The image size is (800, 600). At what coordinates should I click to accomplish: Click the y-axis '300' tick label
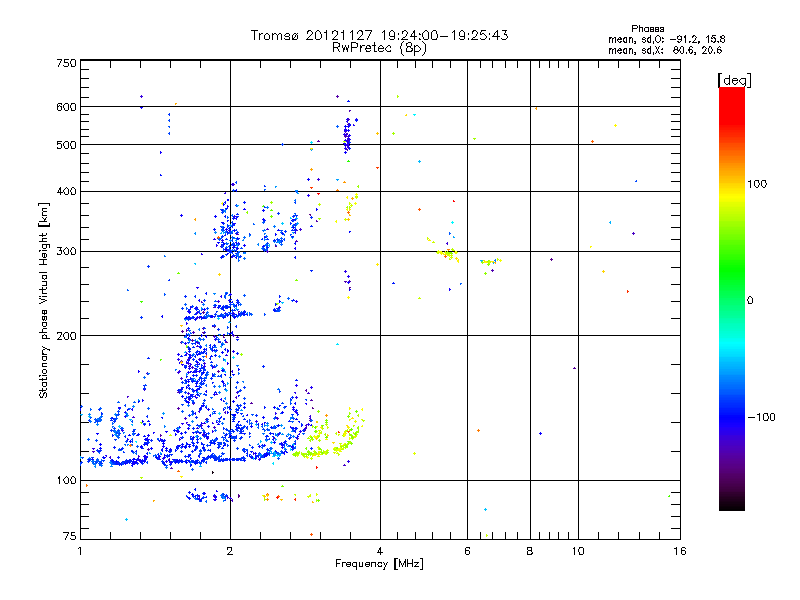[x=66, y=251]
